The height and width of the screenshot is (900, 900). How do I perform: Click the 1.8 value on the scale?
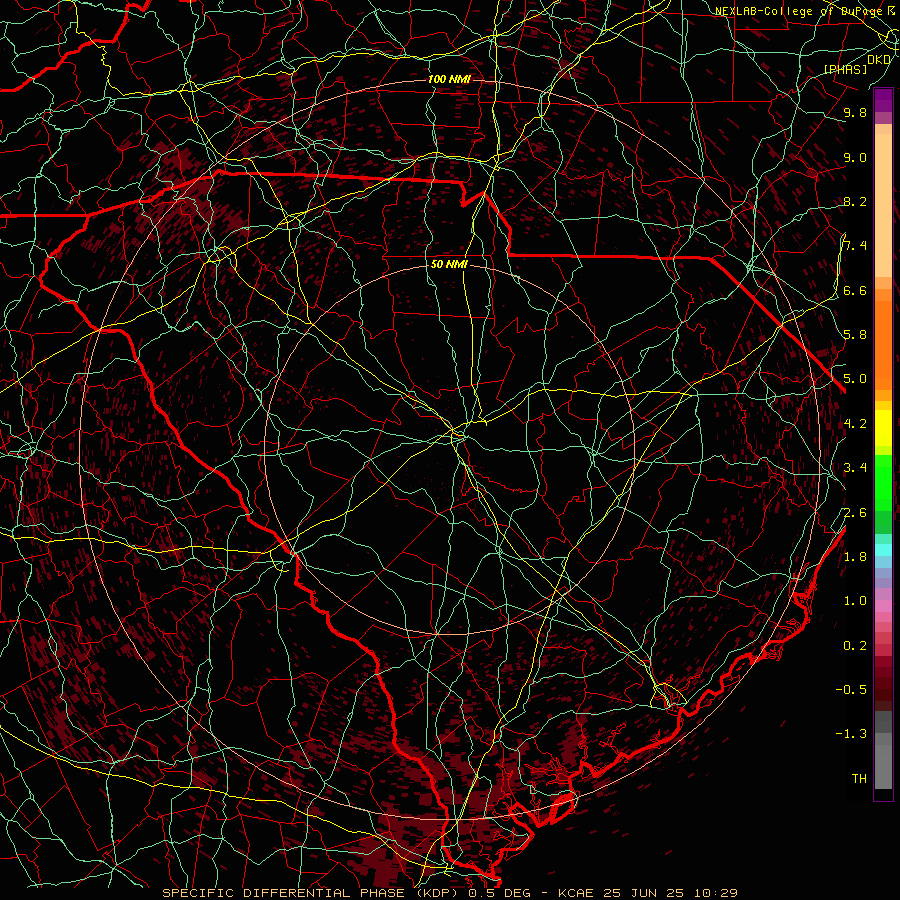point(855,557)
